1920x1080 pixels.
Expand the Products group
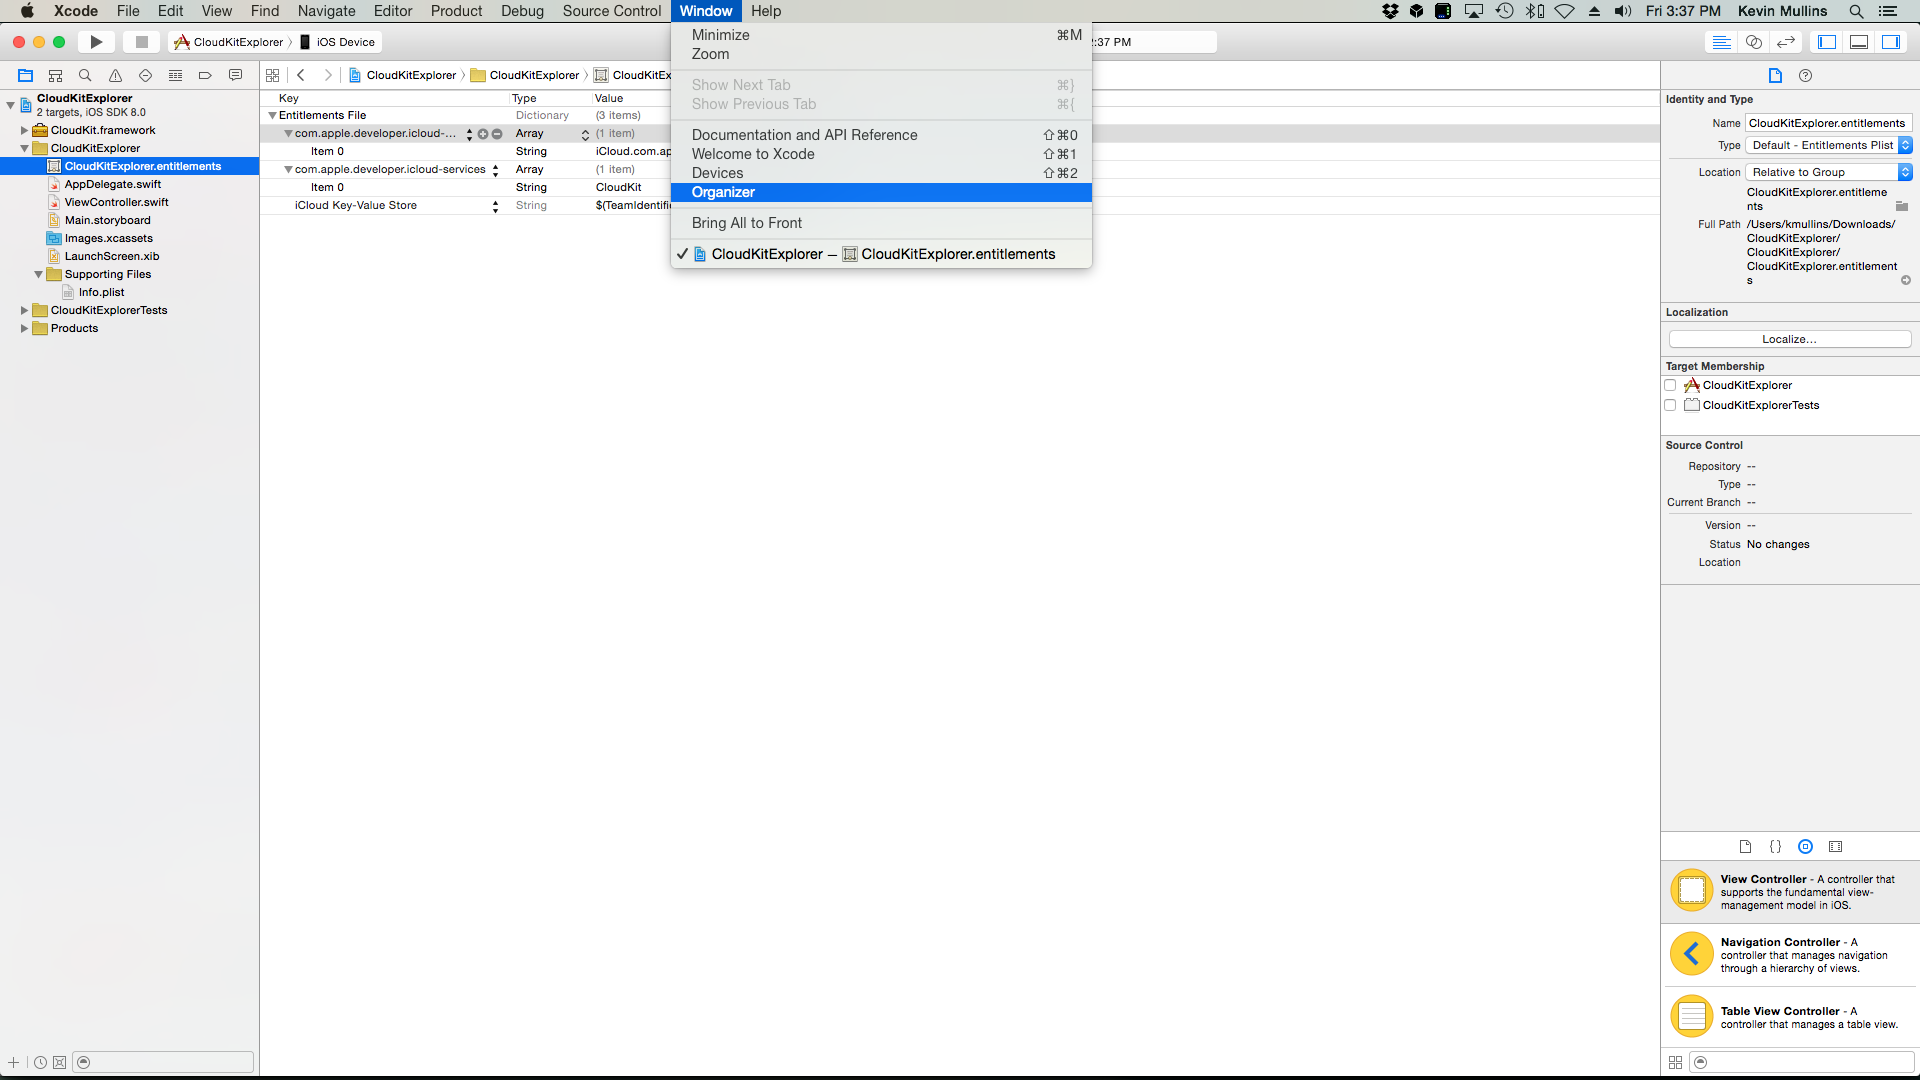24,328
